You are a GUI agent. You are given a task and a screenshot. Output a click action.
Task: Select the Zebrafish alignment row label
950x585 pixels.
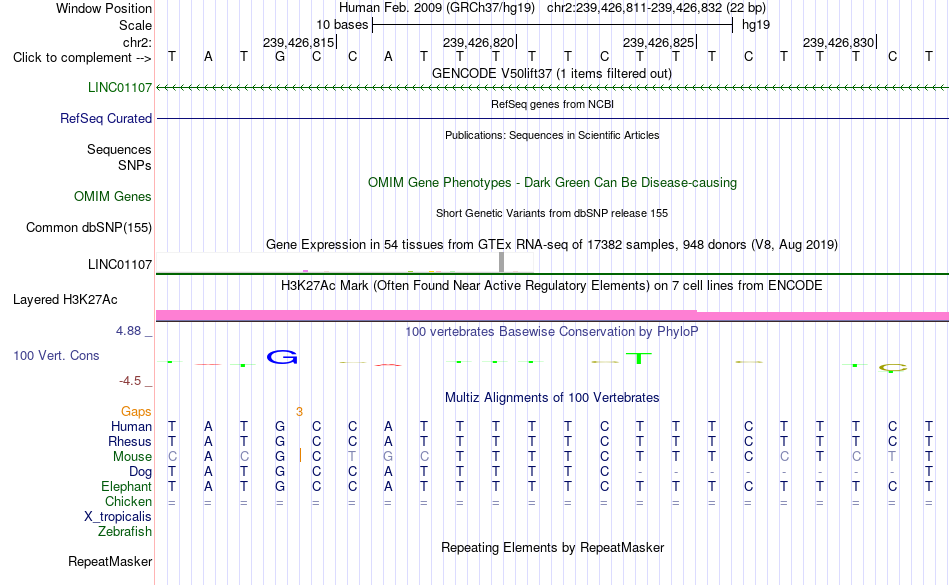[x=125, y=531]
